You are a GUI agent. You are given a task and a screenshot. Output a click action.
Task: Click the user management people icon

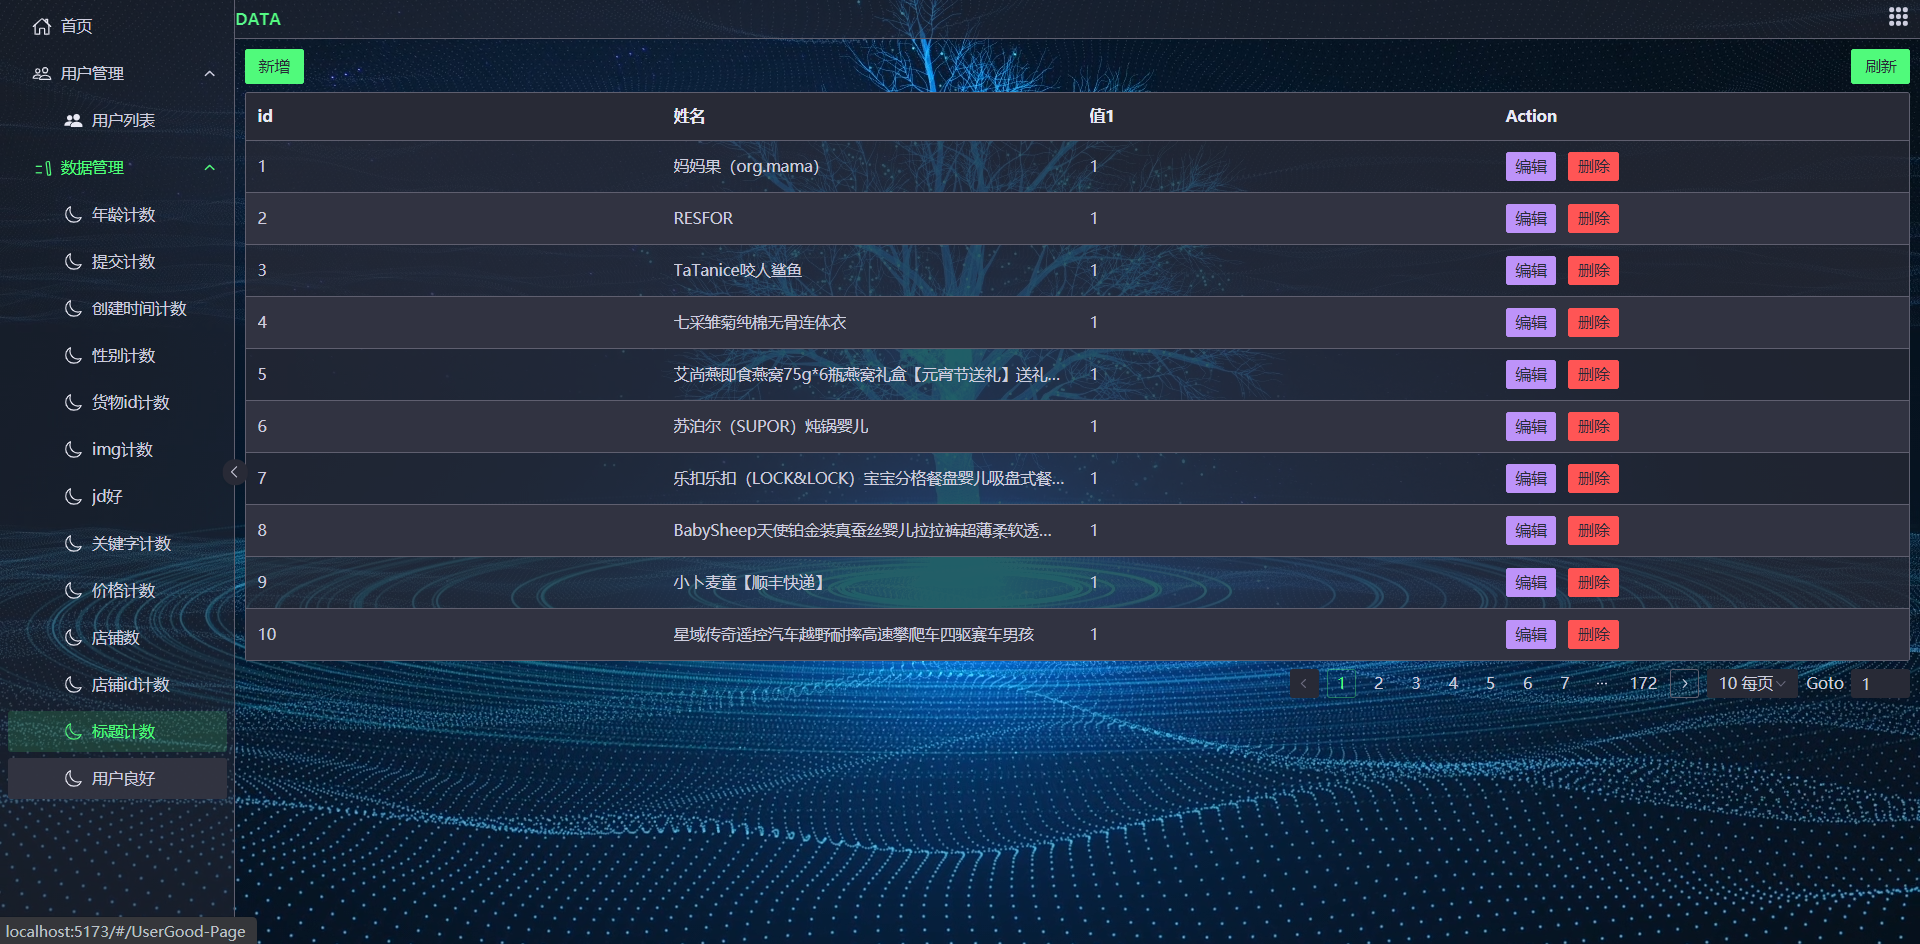pyautogui.click(x=42, y=73)
